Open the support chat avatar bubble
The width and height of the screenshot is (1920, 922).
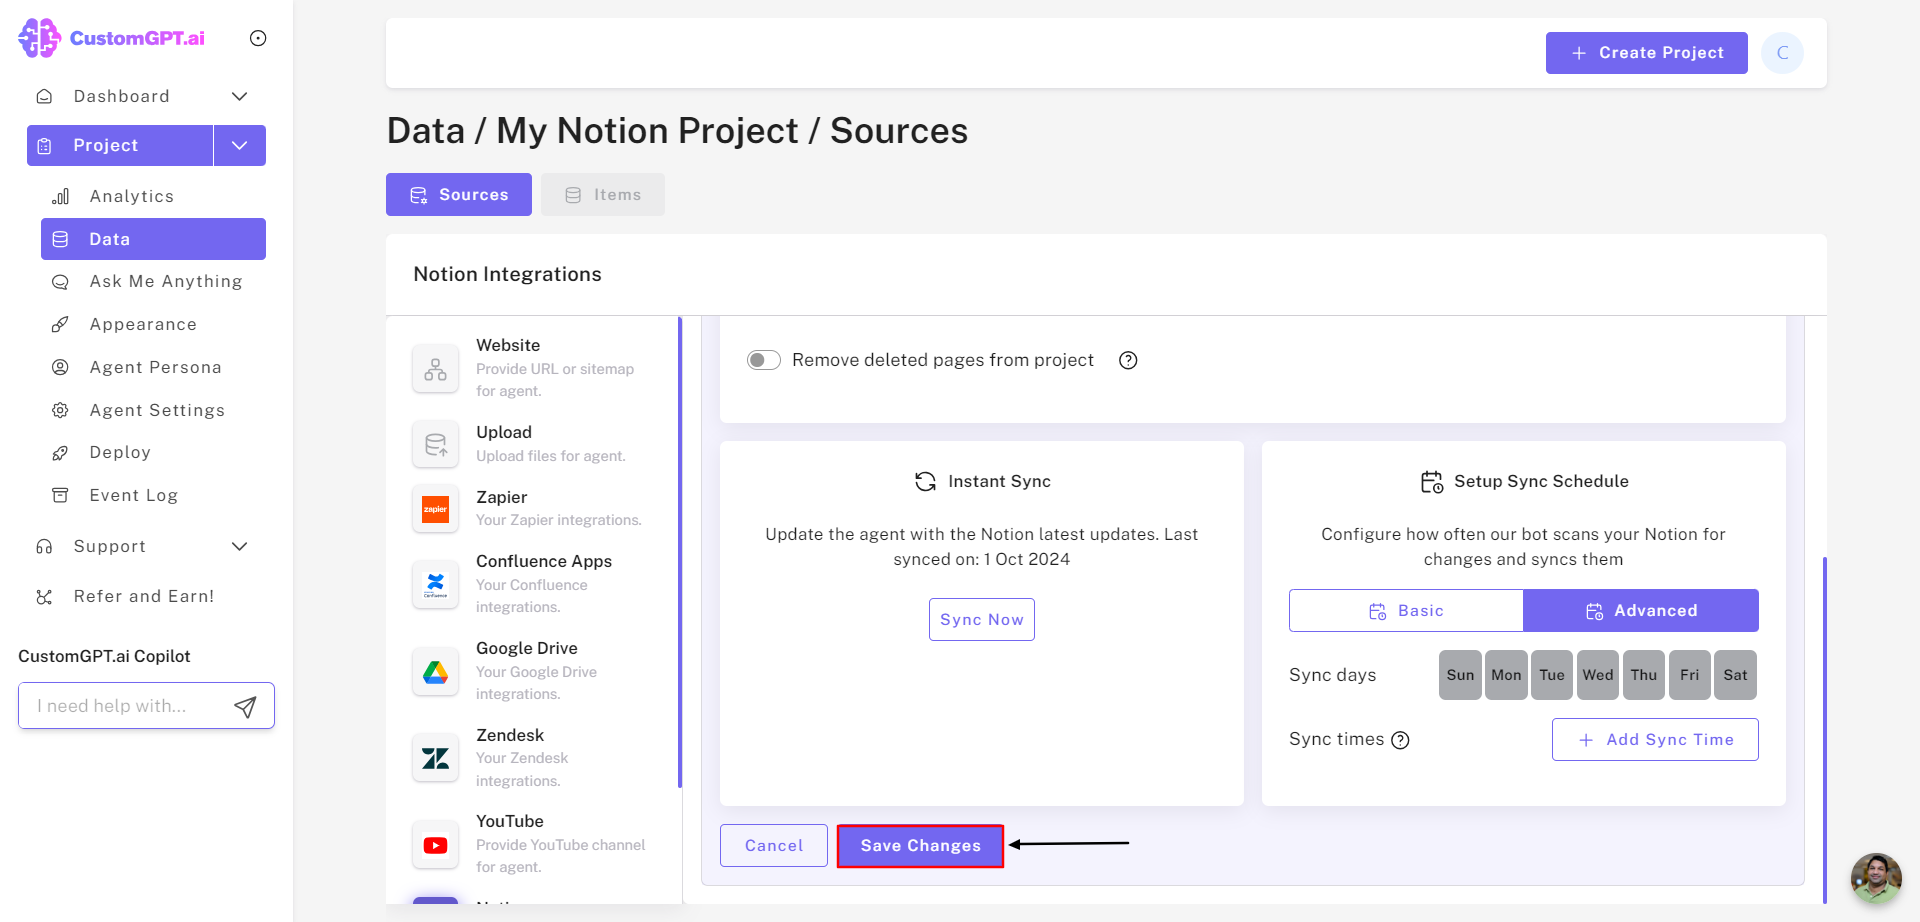[x=1876, y=878]
